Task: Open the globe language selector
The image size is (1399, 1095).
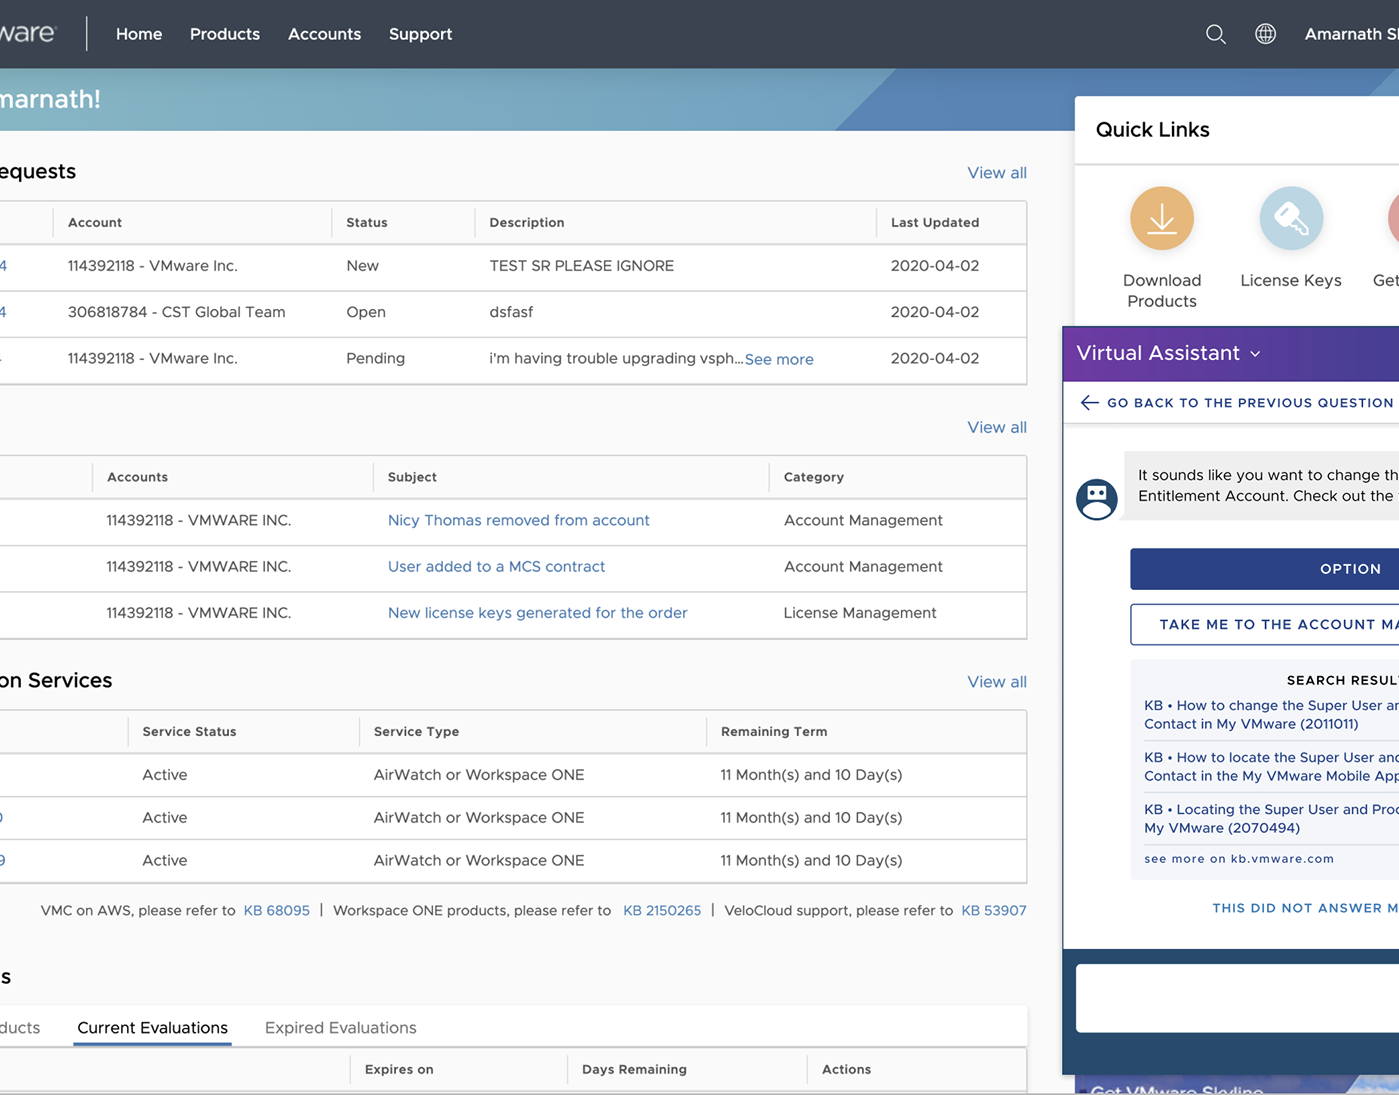Action: tap(1265, 34)
